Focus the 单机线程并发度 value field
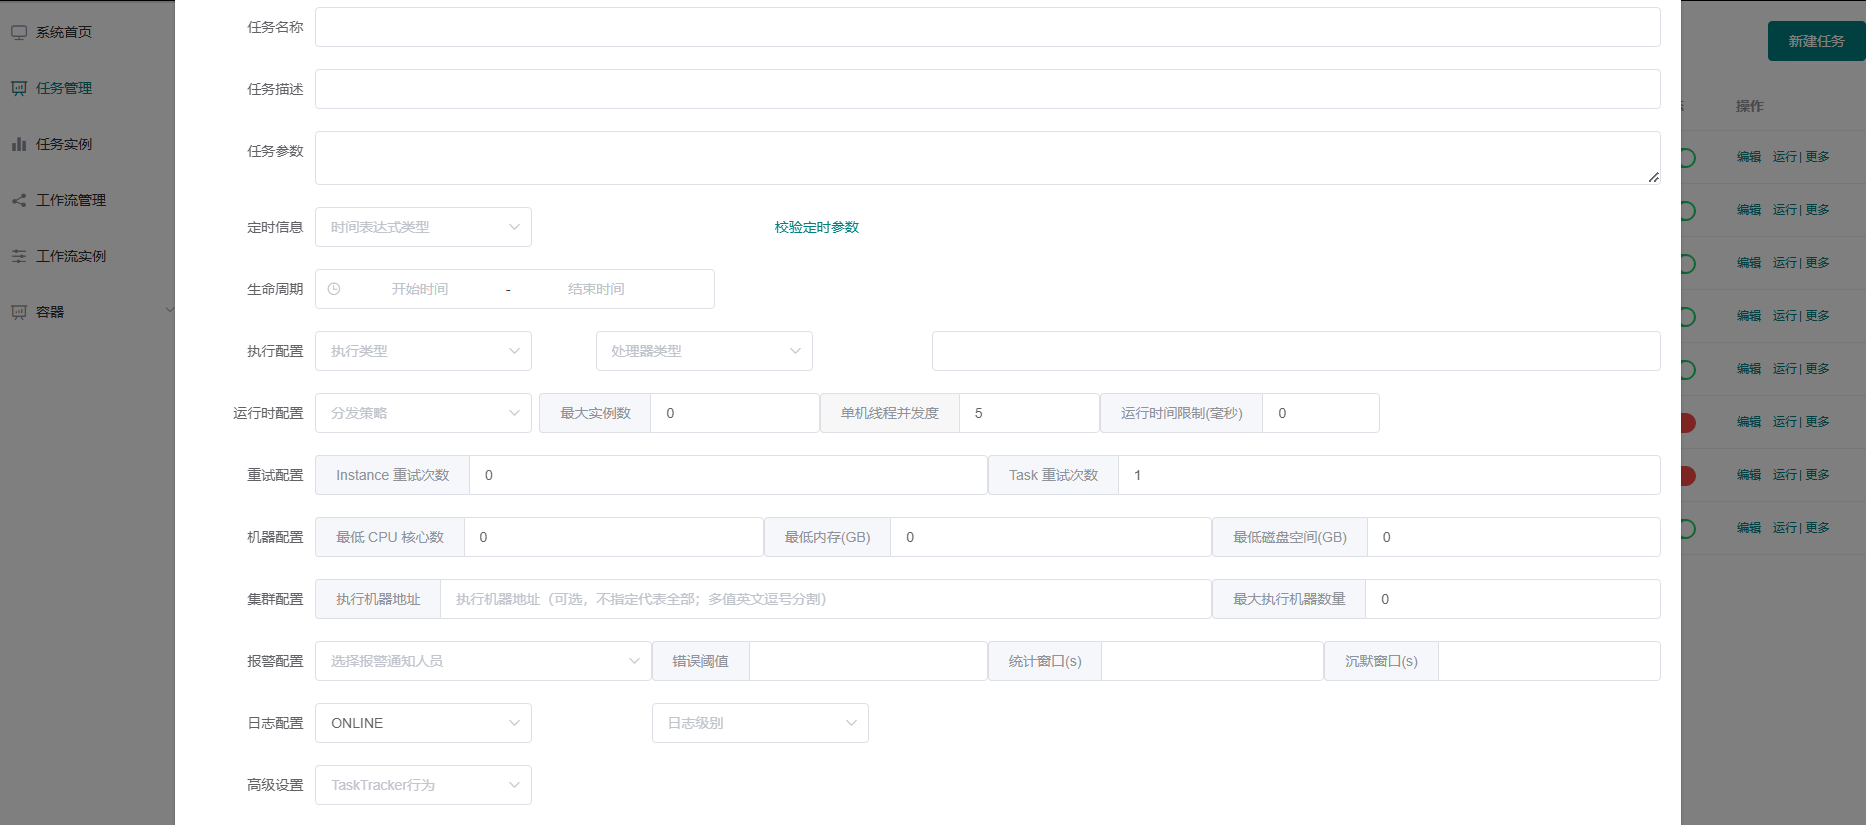This screenshot has height=825, width=1866. (1029, 413)
